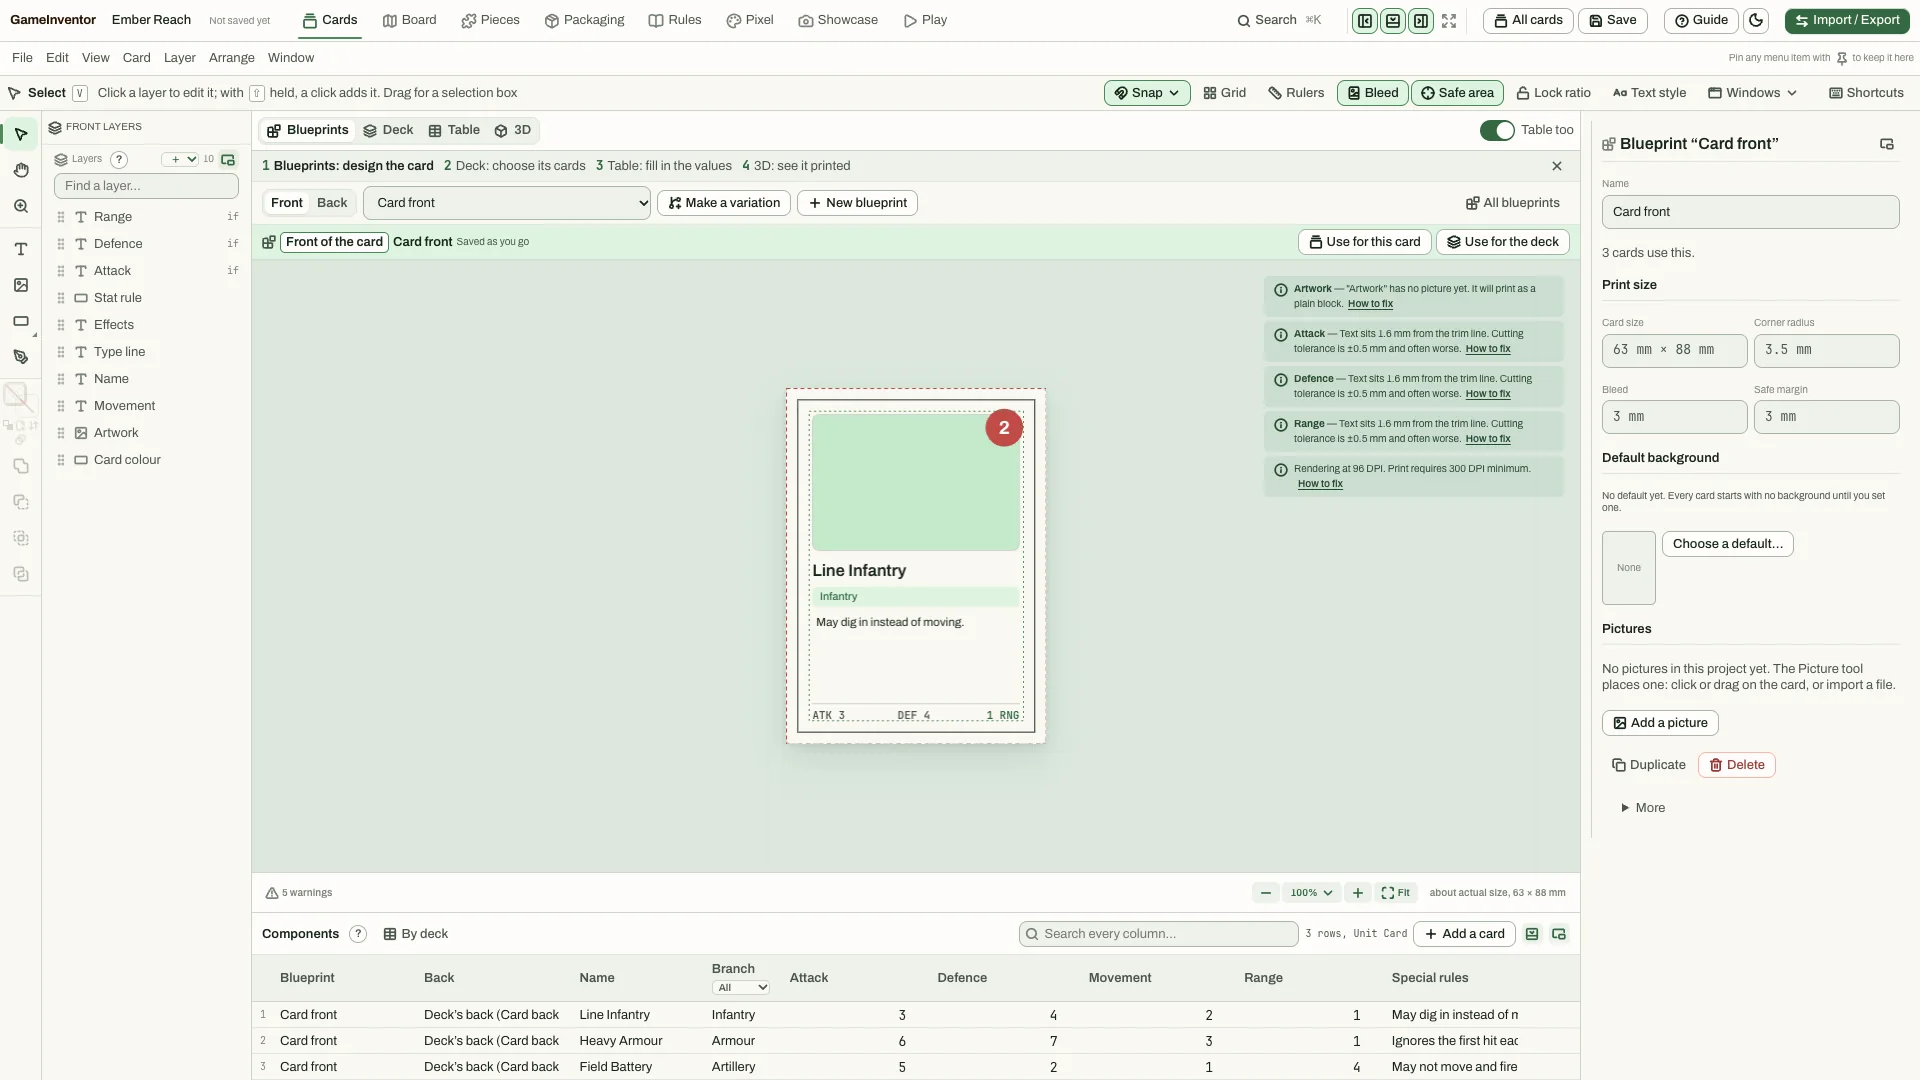Click Use for the deck
This screenshot has height=1080, width=1920.
1503,242
